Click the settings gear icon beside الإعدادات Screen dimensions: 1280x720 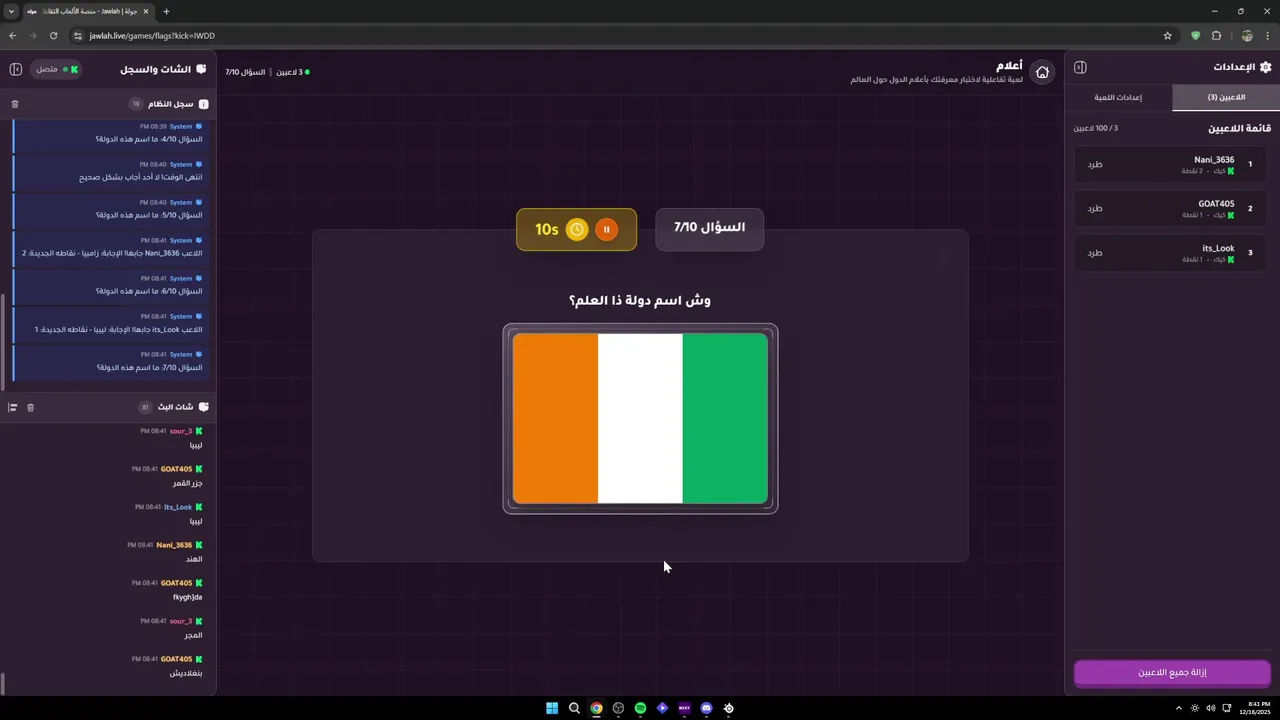pos(1264,67)
